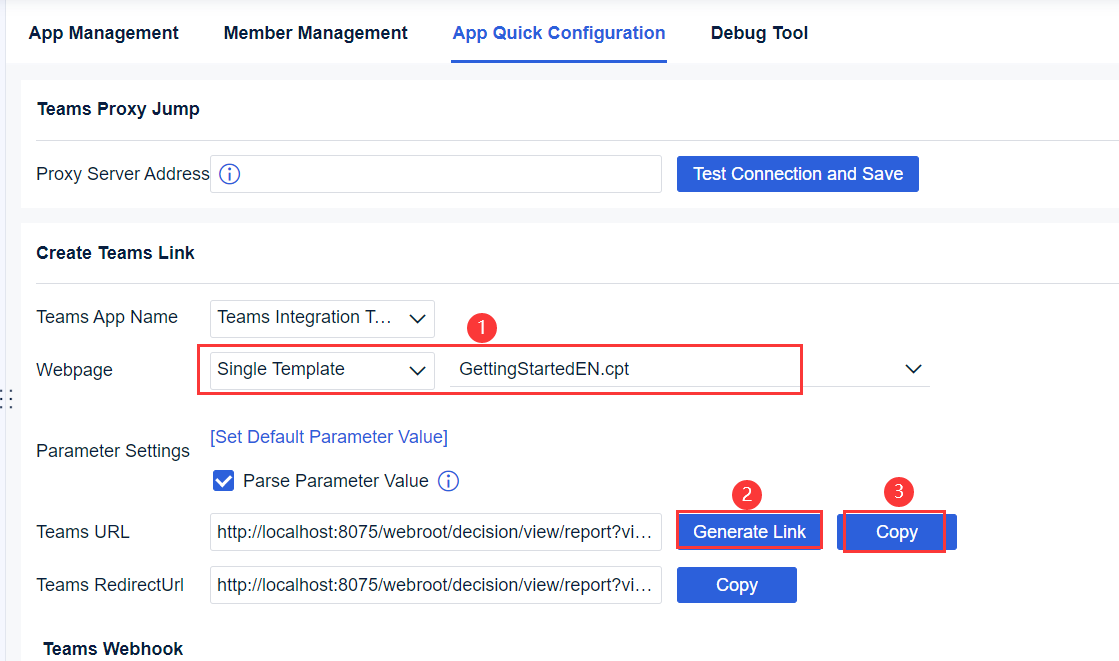
Task: Click the Teams RedirectUrl label
Action: pos(110,585)
